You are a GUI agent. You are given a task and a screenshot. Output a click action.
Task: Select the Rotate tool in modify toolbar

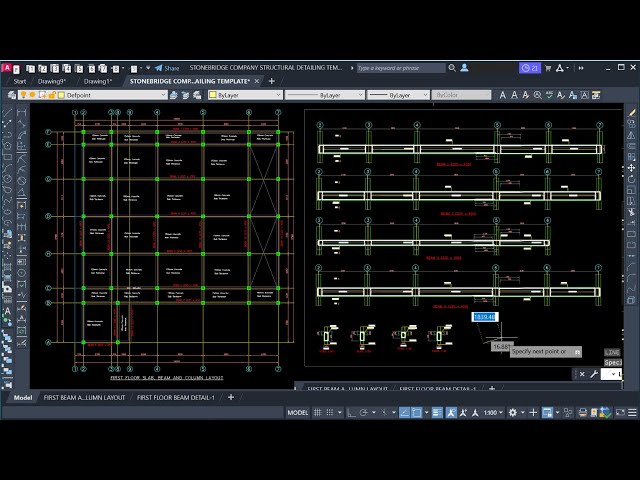(631, 179)
